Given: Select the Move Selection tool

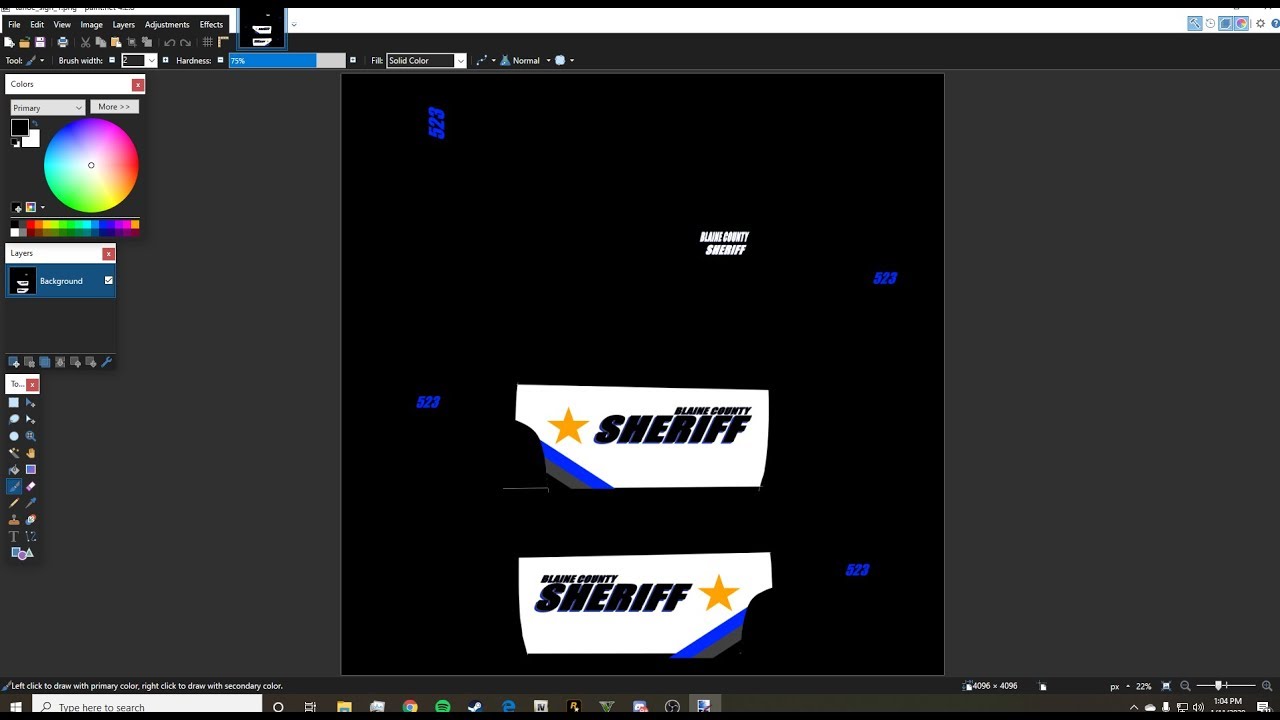Looking at the screenshot, I should 31,419.
